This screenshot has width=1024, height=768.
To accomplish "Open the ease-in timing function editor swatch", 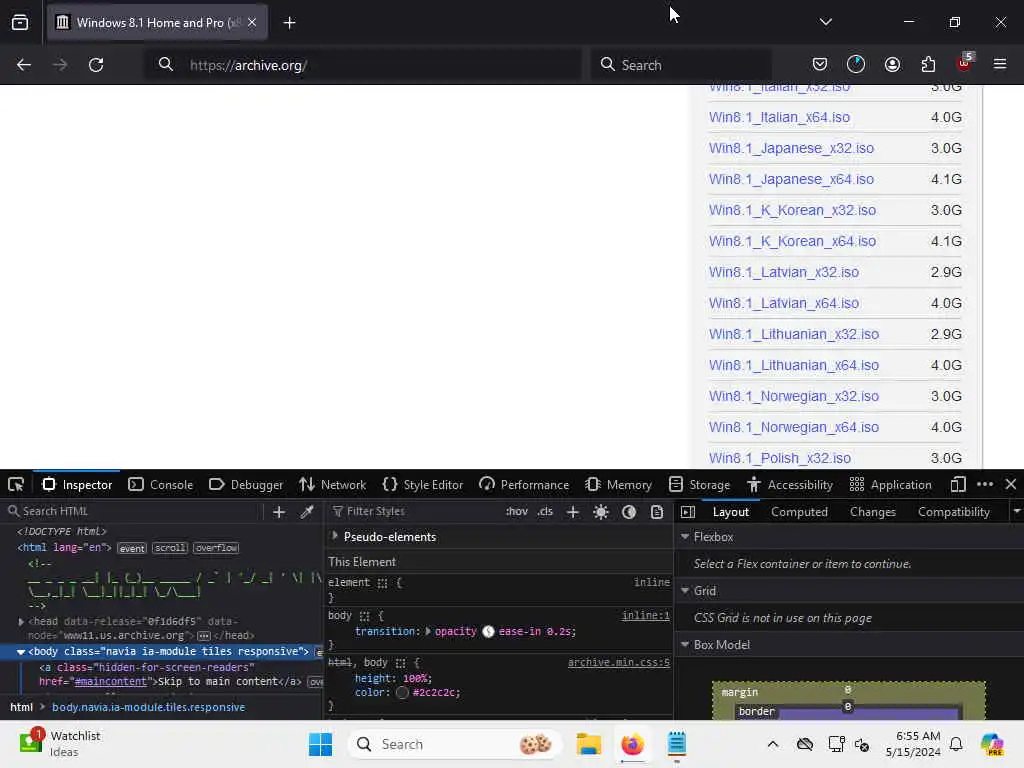I will [x=488, y=632].
